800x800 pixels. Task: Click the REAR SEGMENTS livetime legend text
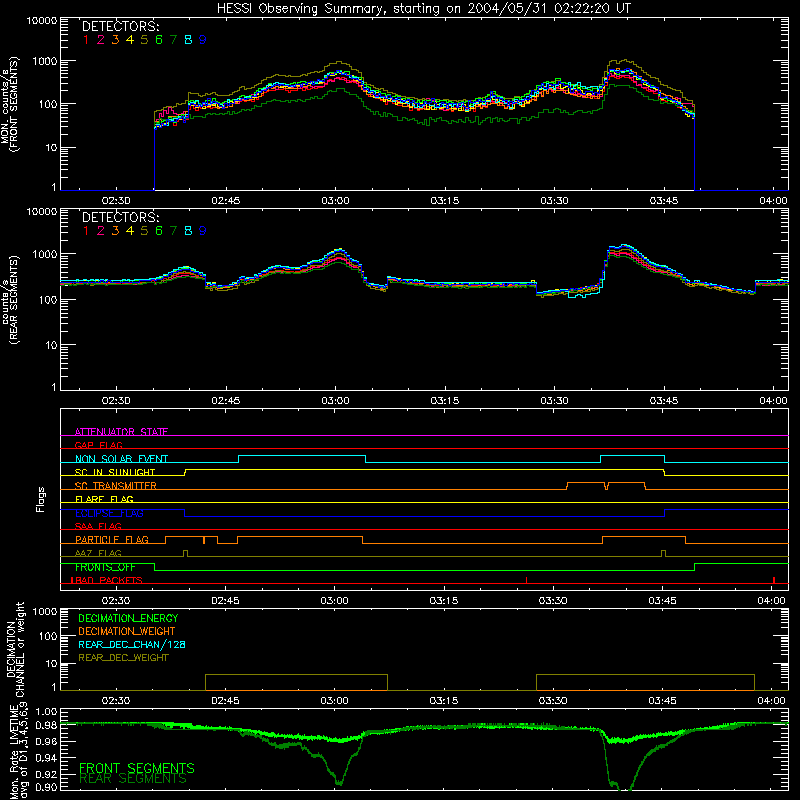pos(133,779)
